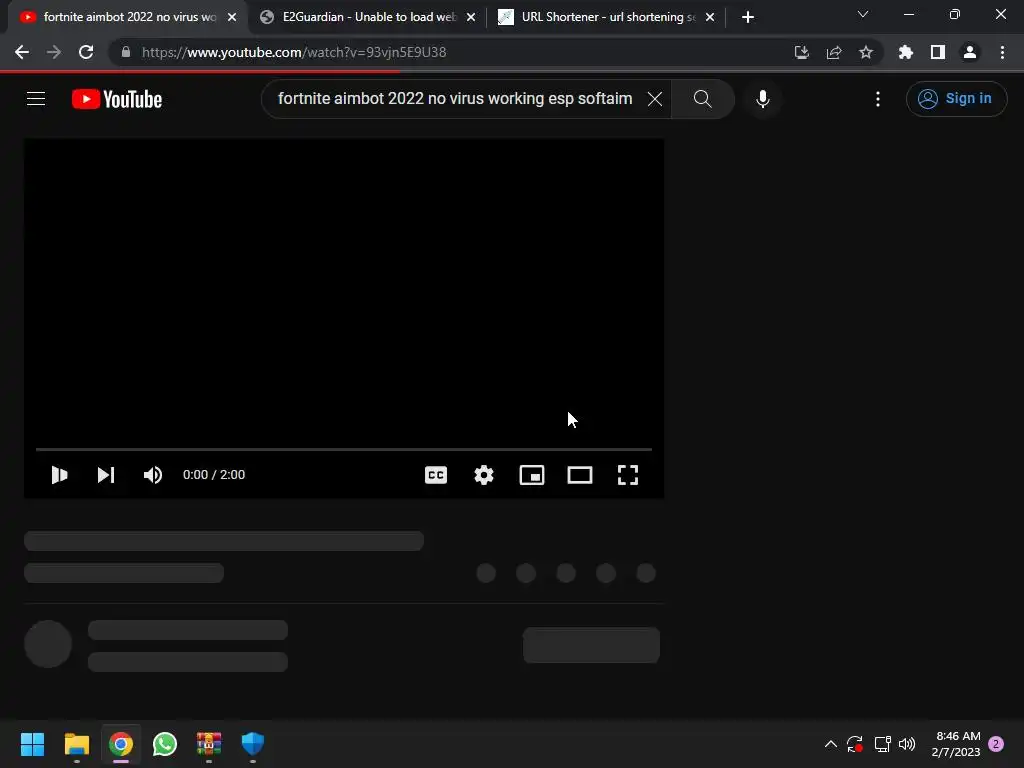Enable miniplayer mode
Image resolution: width=1024 pixels, height=768 pixels.
click(532, 475)
